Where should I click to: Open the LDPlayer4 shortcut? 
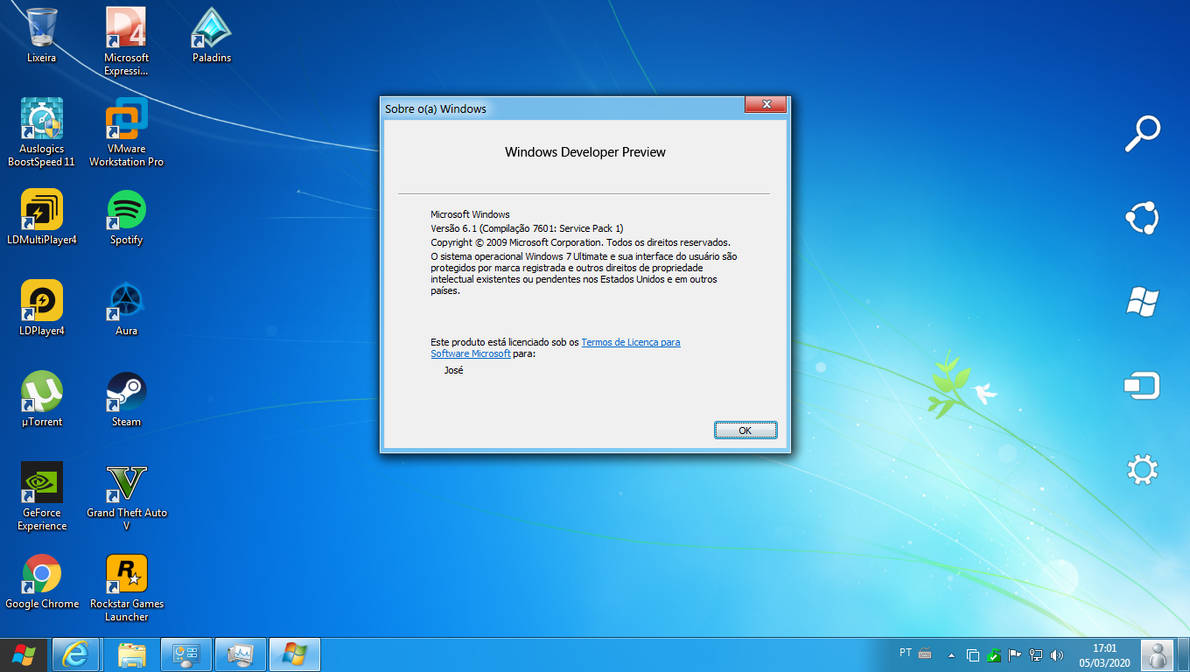pos(41,308)
